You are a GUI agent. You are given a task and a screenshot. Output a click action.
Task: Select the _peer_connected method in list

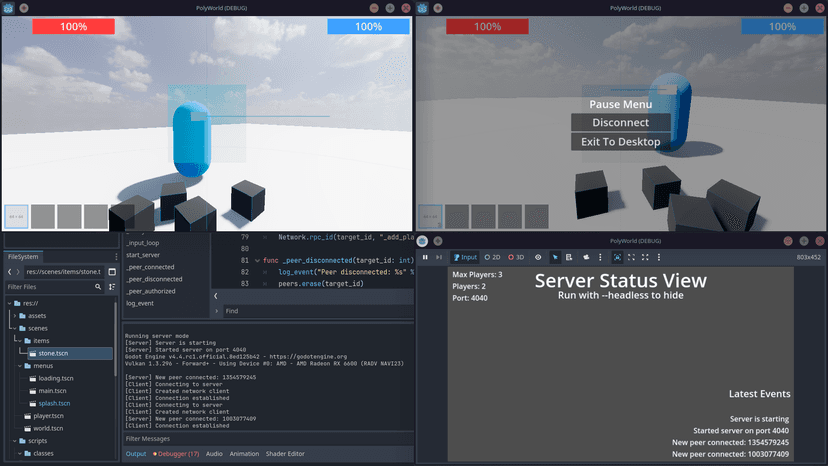point(150,267)
